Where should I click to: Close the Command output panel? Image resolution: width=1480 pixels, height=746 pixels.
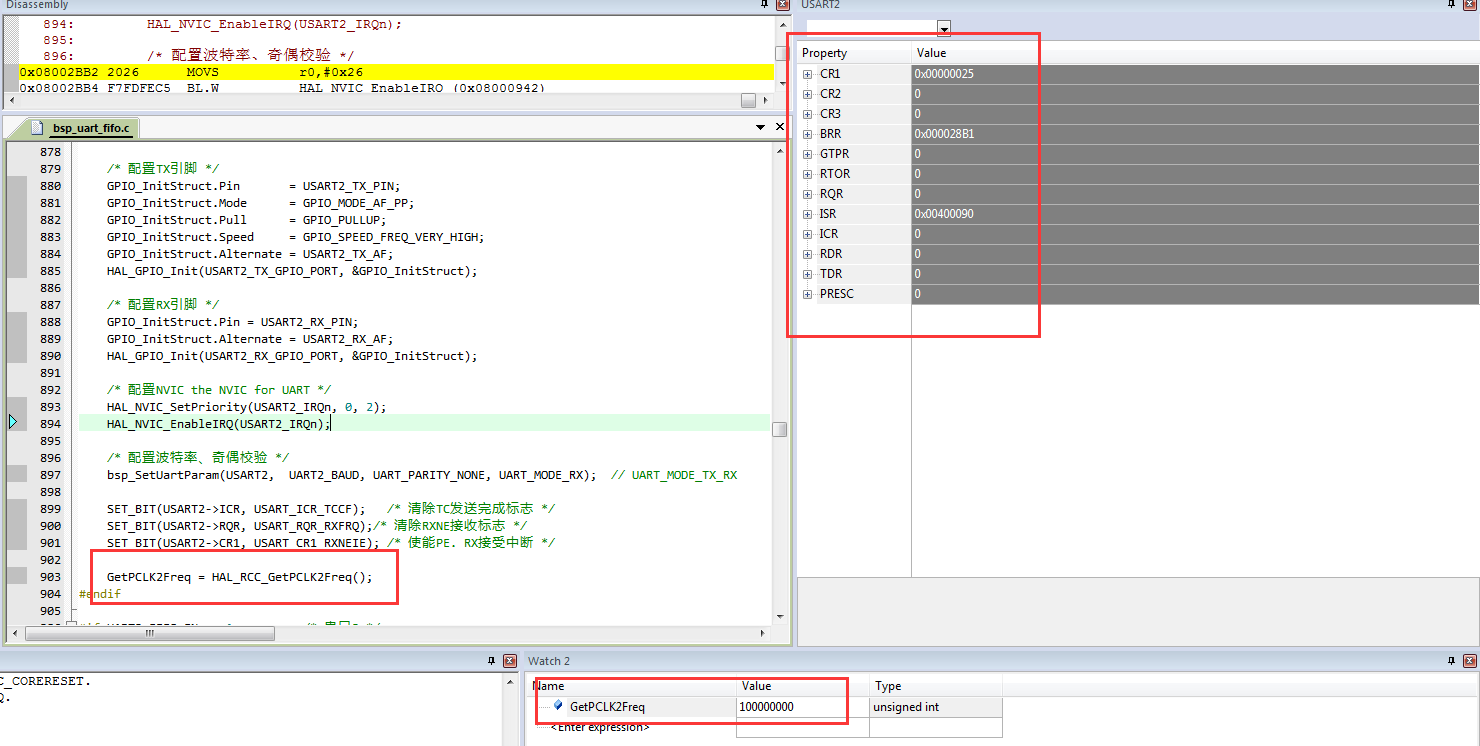click(509, 661)
